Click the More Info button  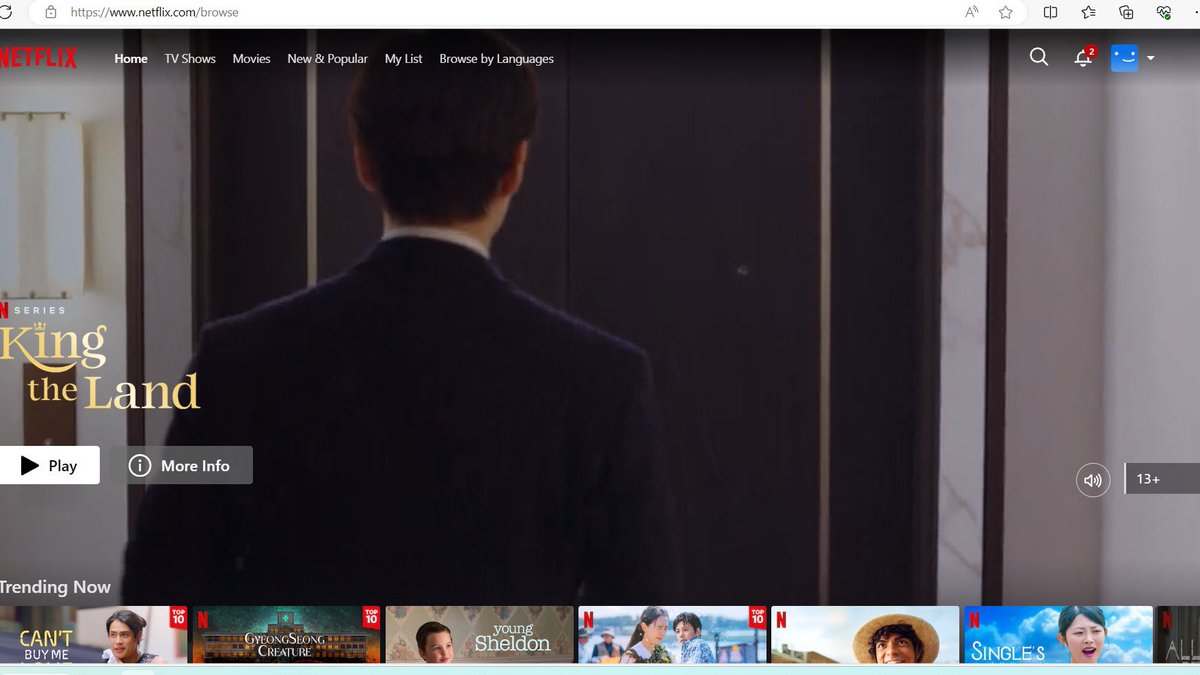pyautogui.click(x=181, y=465)
